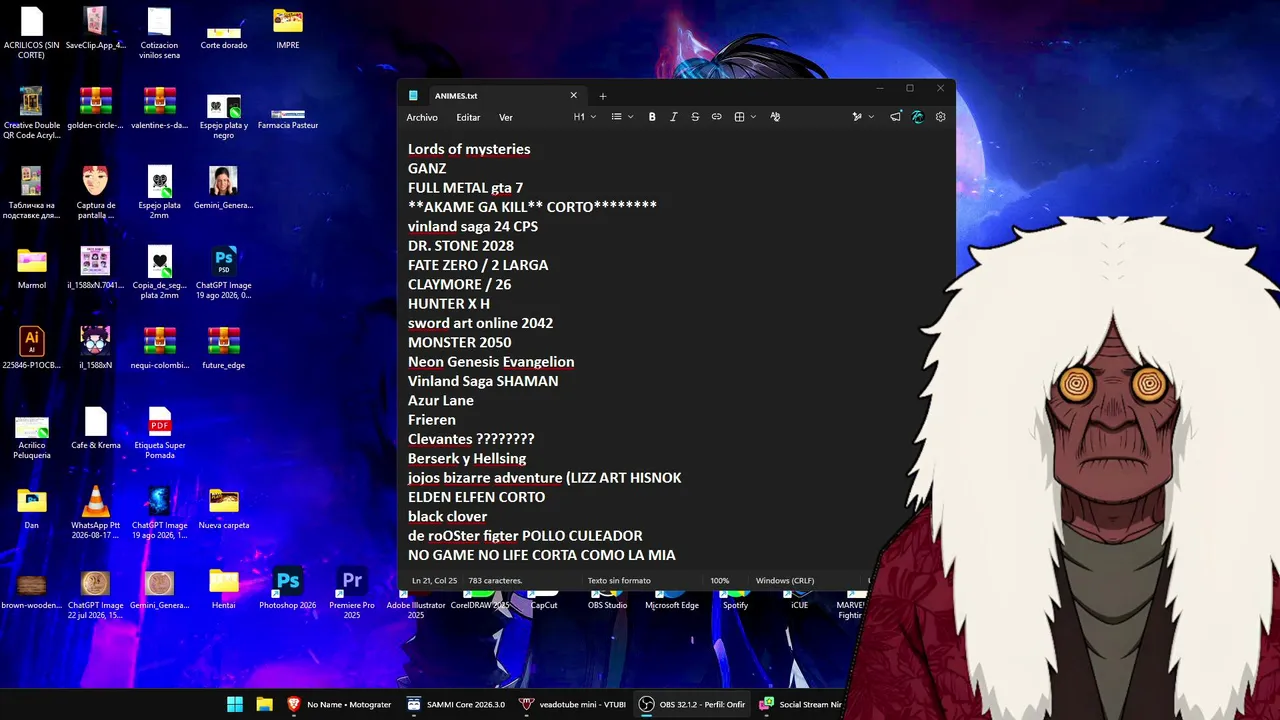This screenshot has width=1280, height=720.
Task: Select the 'Dan' desktop folder
Action: [32, 509]
